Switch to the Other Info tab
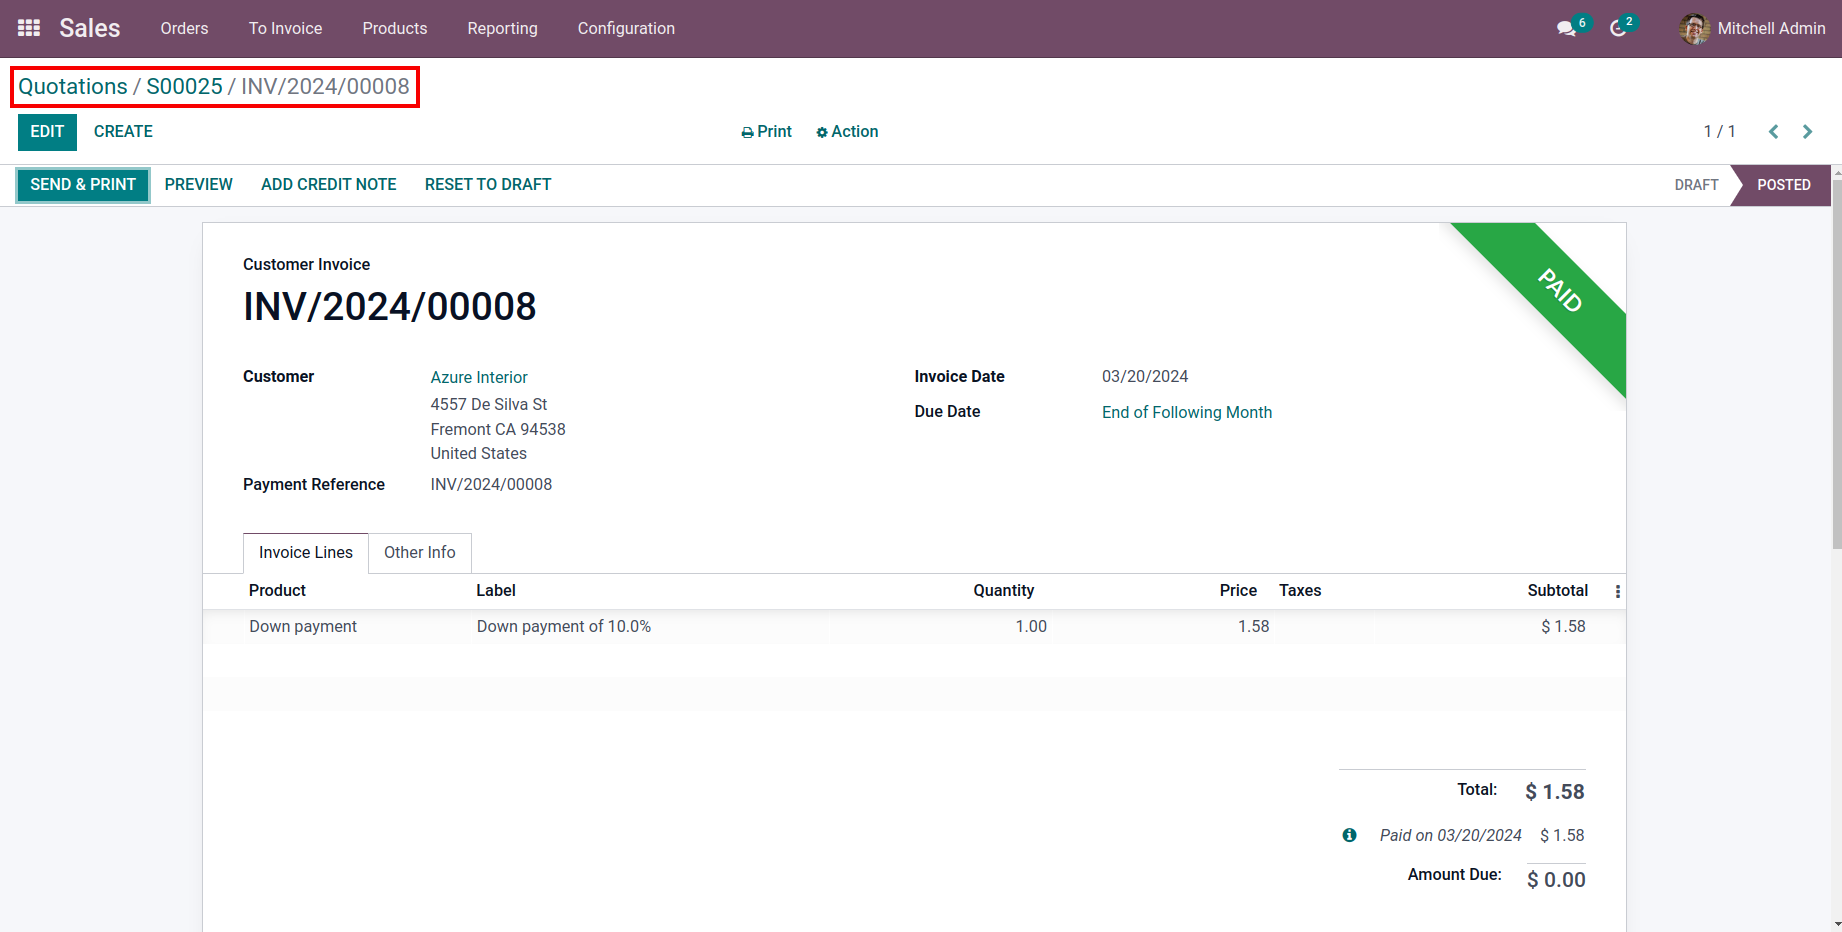1842x932 pixels. pyautogui.click(x=420, y=553)
